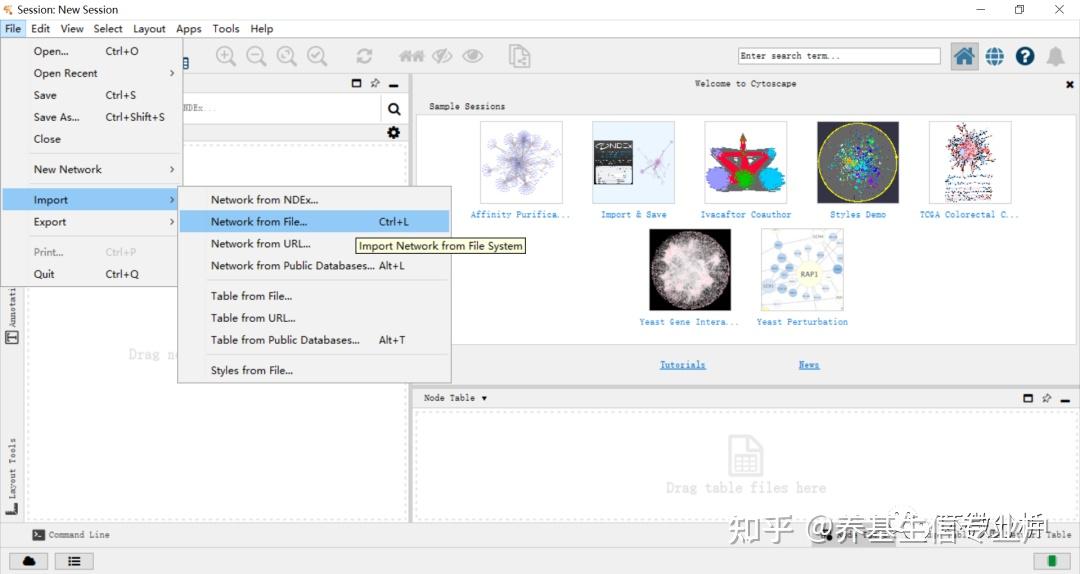Click the globe network search icon
Screen dimensions: 1080x574
click(995, 56)
